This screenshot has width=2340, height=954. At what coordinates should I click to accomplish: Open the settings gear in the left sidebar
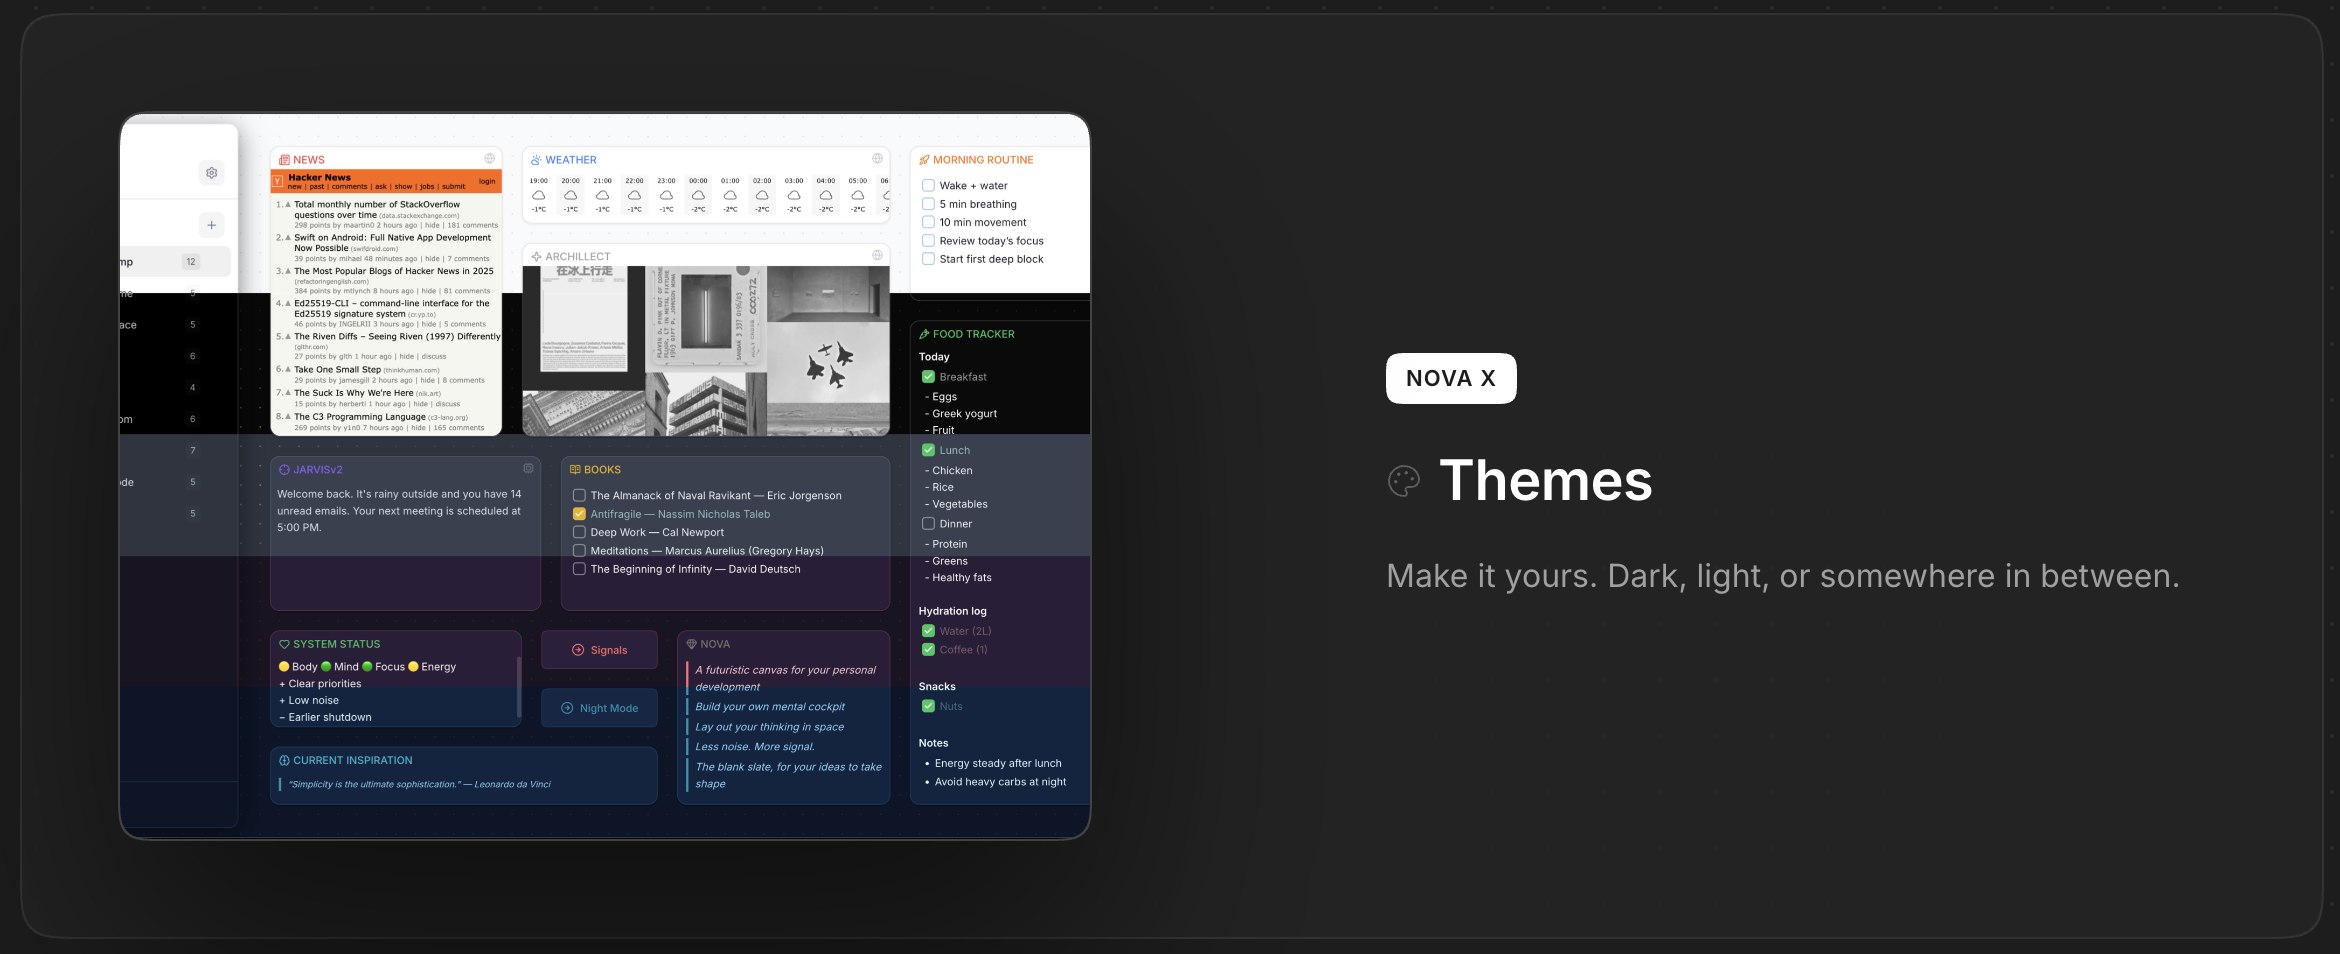pos(211,172)
